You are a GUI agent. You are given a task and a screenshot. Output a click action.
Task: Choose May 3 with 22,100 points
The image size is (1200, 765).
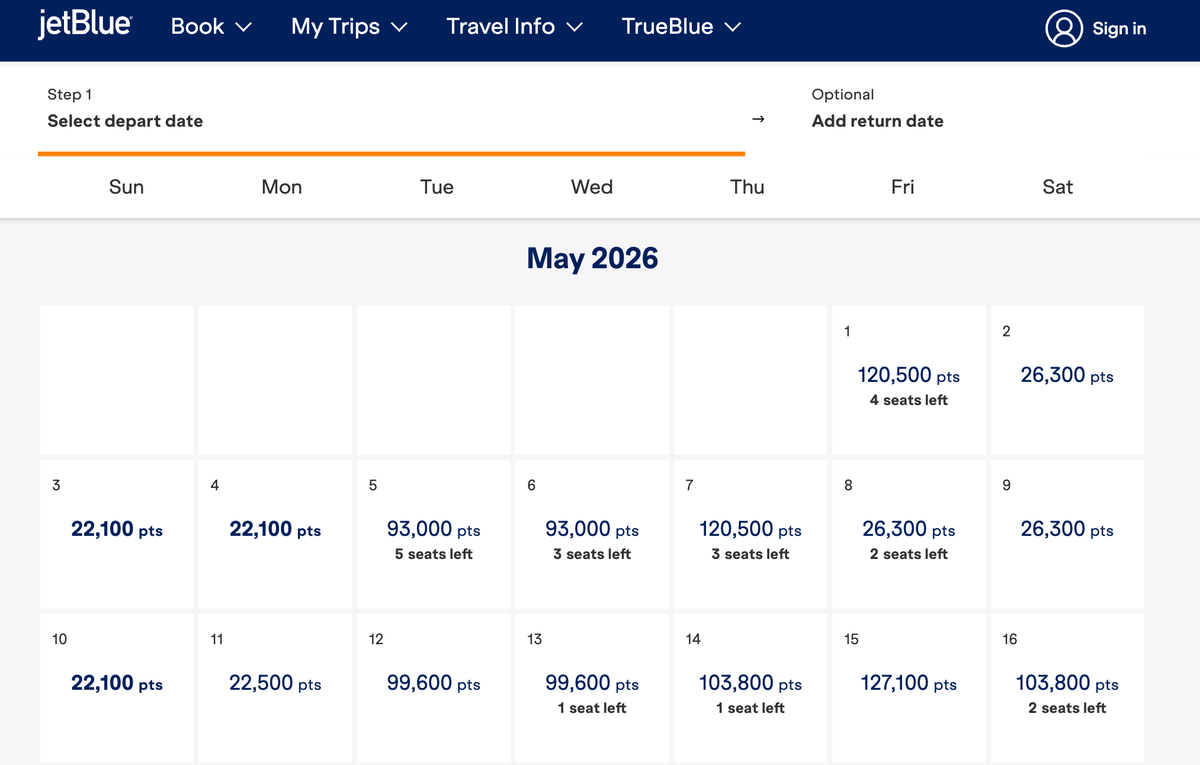(116, 534)
